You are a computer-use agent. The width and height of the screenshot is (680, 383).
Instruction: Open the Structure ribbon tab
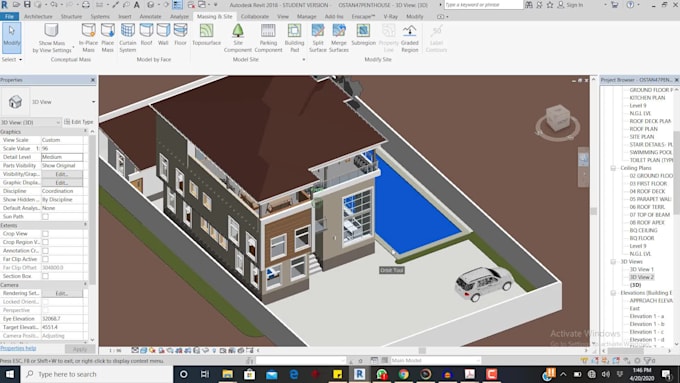click(71, 16)
